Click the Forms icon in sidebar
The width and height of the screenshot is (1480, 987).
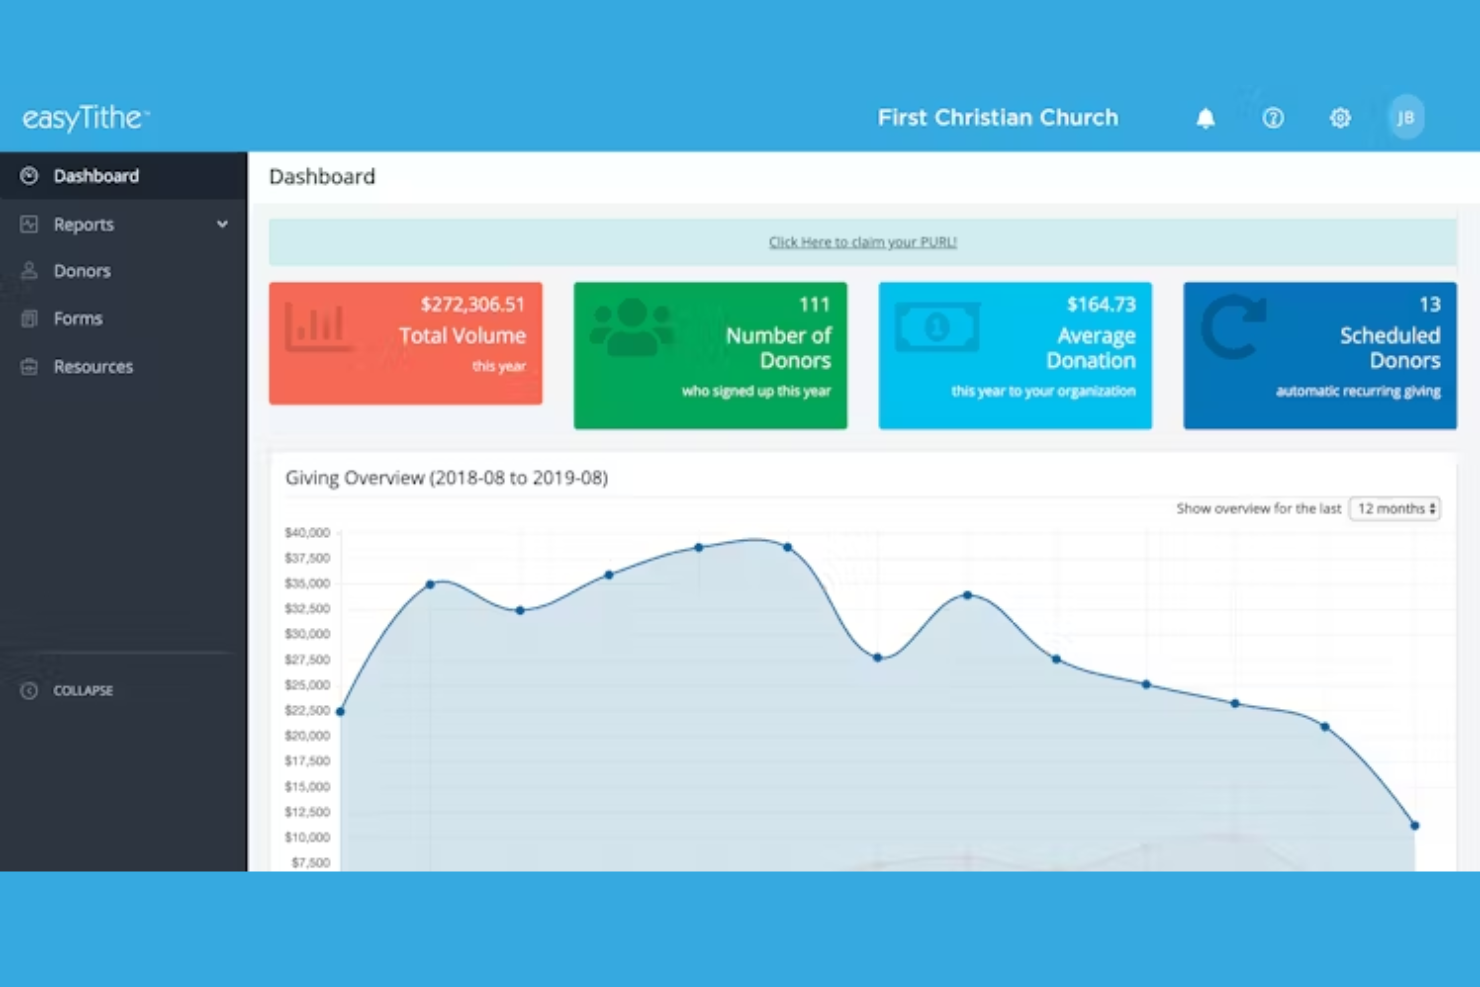pyautogui.click(x=29, y=318)
